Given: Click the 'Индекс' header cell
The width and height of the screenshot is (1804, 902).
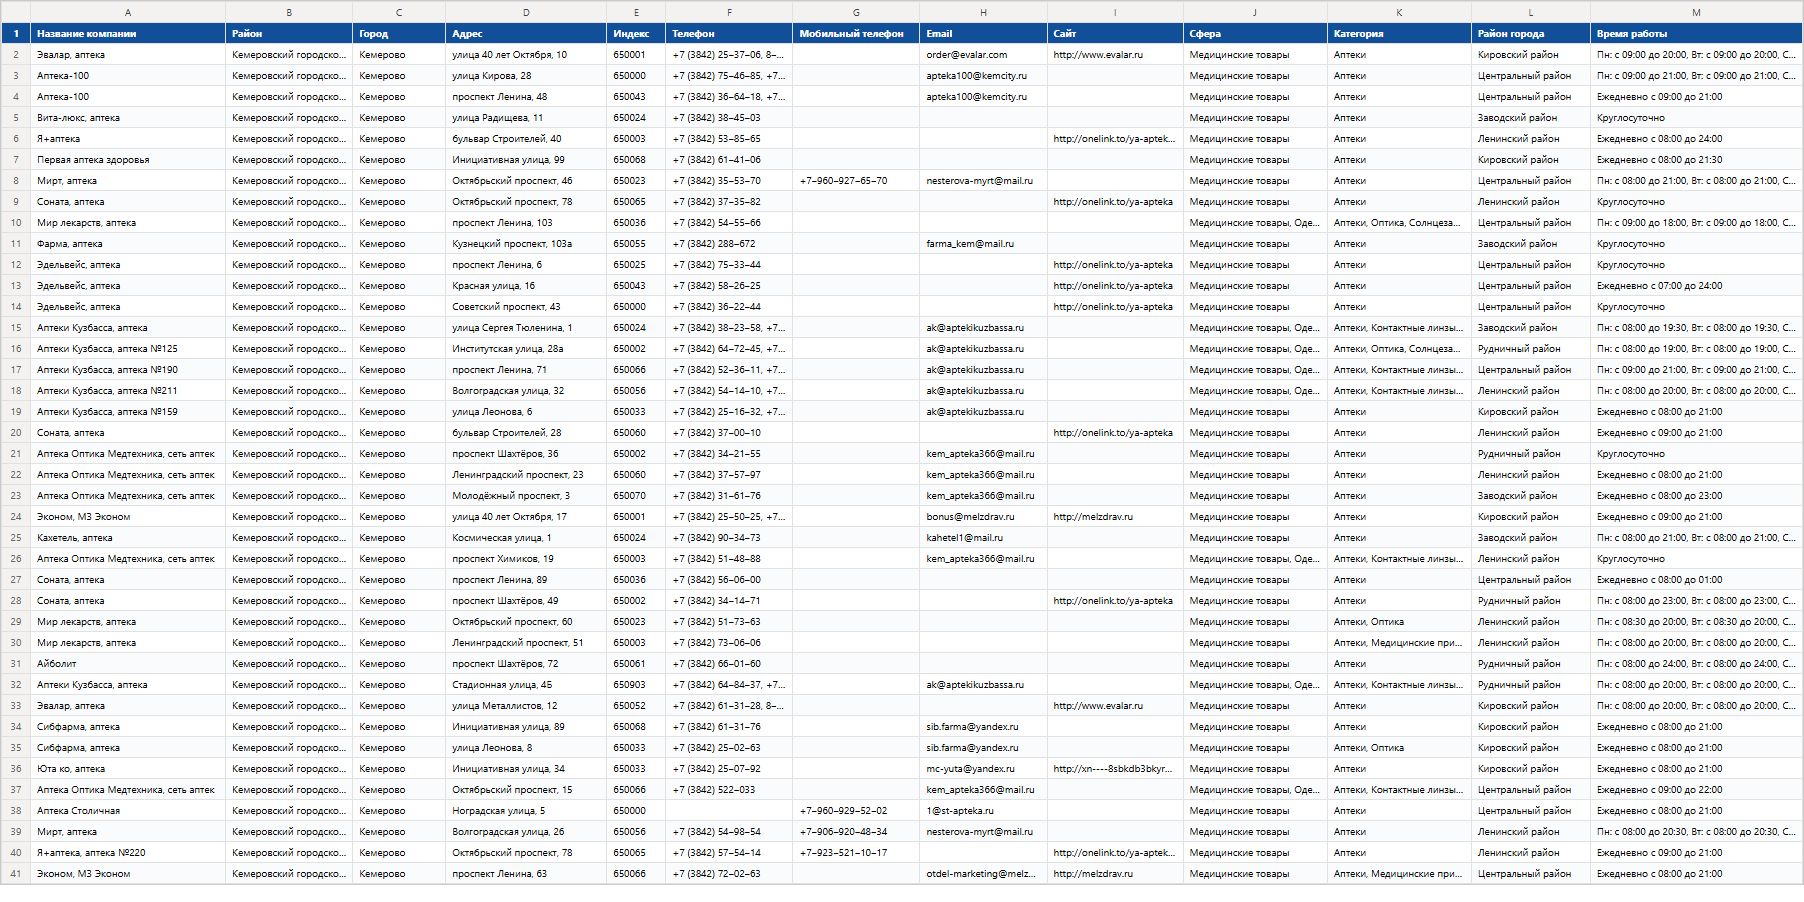Looking at the screenshot, I should pyautogui.click(x=636, y=34).
